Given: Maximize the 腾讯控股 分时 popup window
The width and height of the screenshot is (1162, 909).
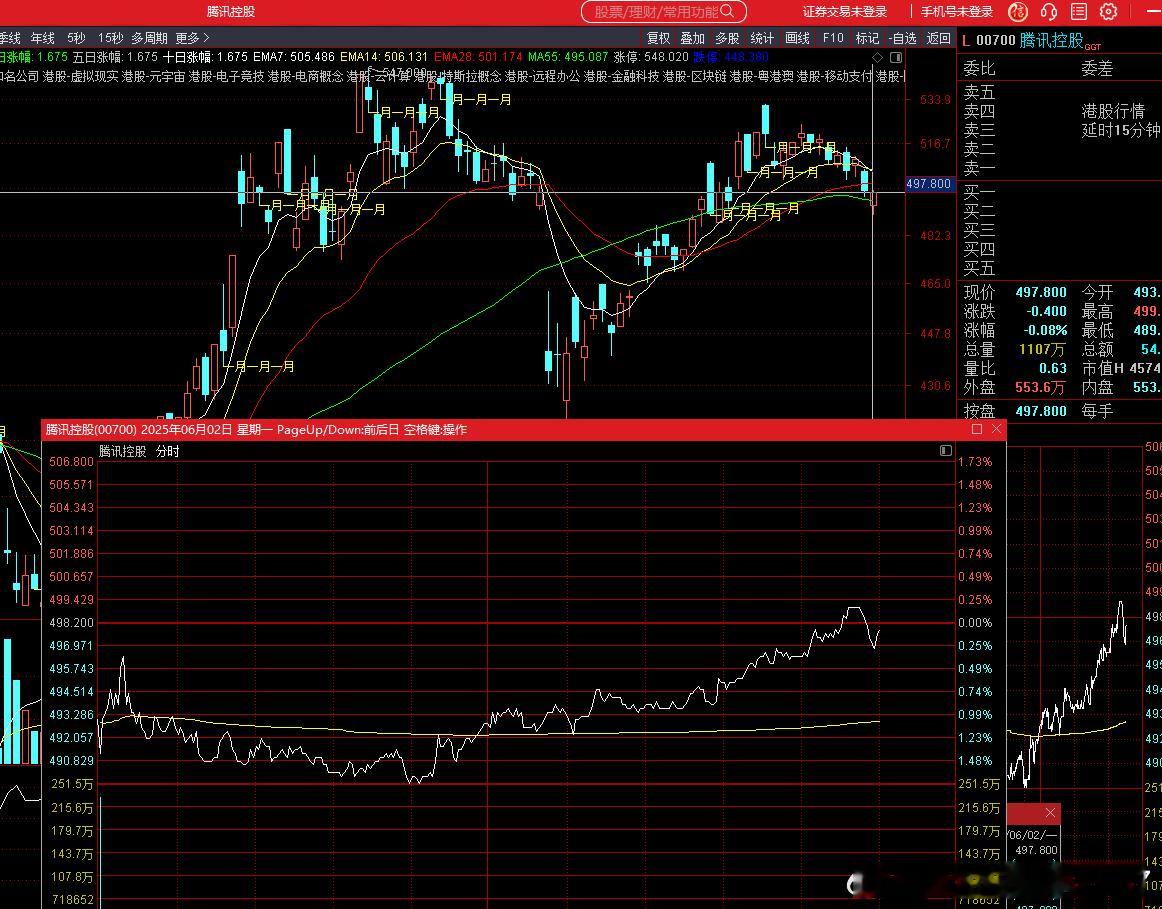Looking at the screenshot, I should tap(977, 429).
